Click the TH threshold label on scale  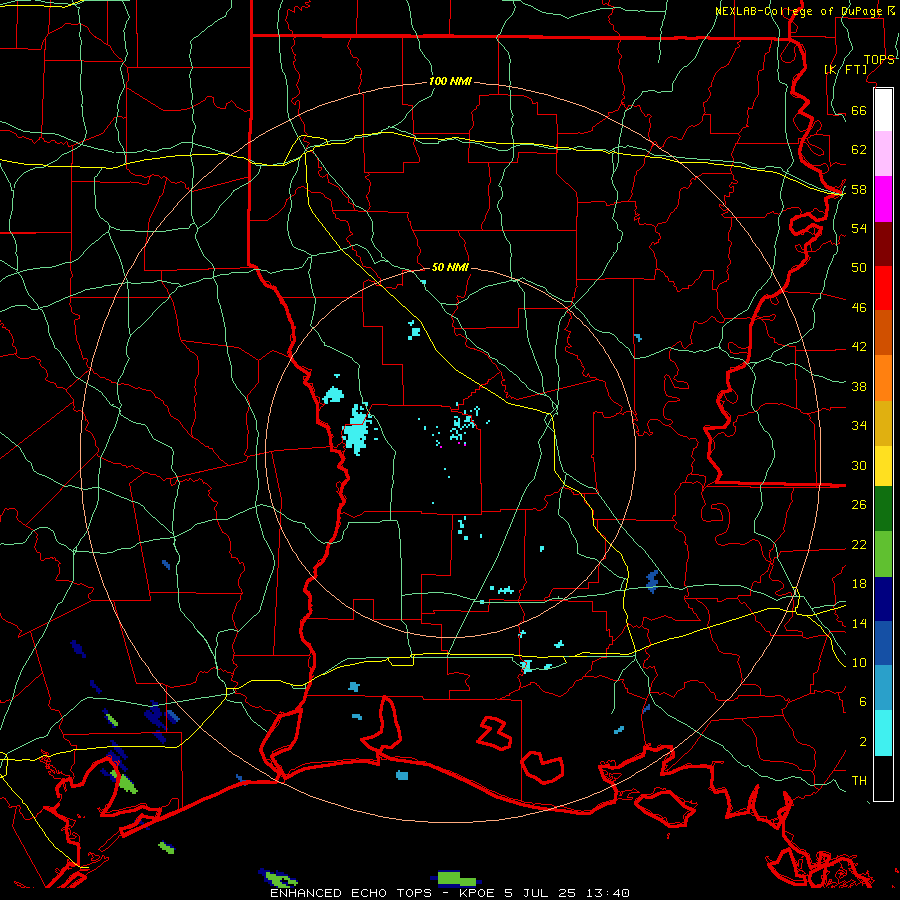coord(859,780)
